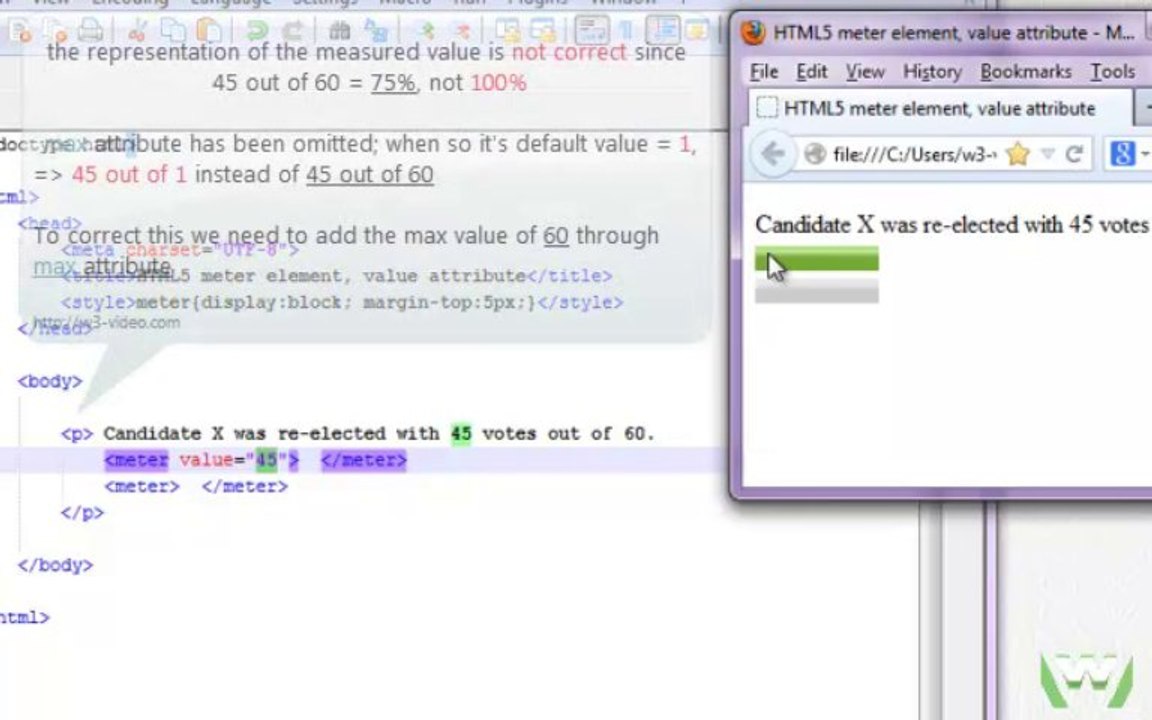Open the Firefox Tools menu
Viewport: 1152px width, 720px height.
coord(1112,71)
